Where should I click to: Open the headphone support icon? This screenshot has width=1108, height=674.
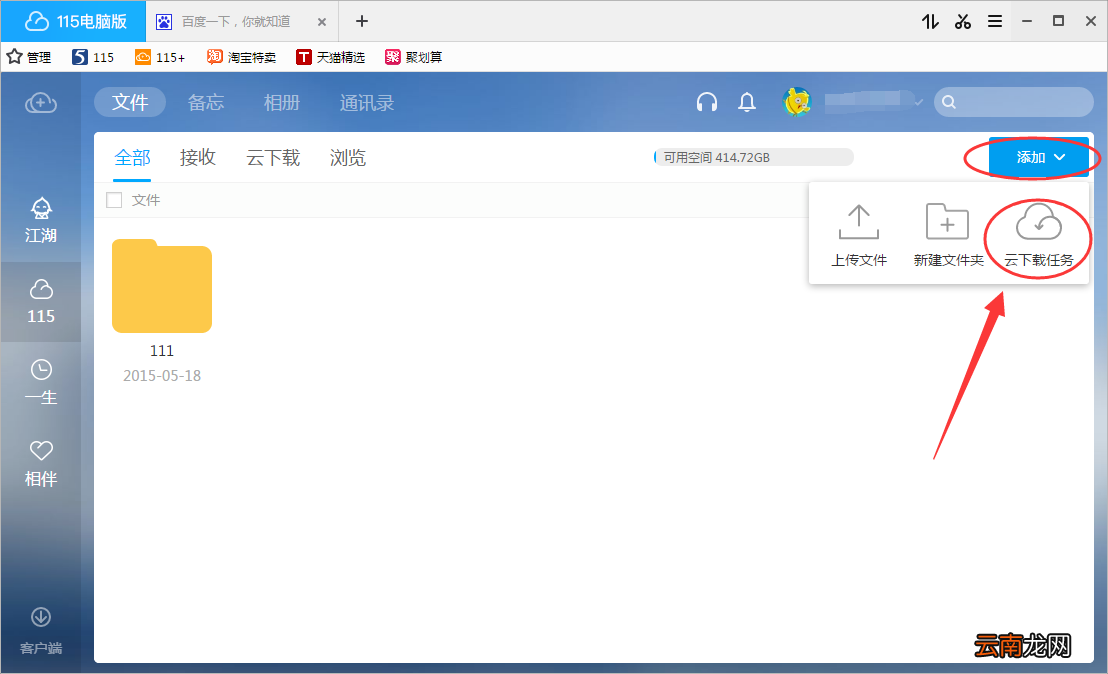707,102
